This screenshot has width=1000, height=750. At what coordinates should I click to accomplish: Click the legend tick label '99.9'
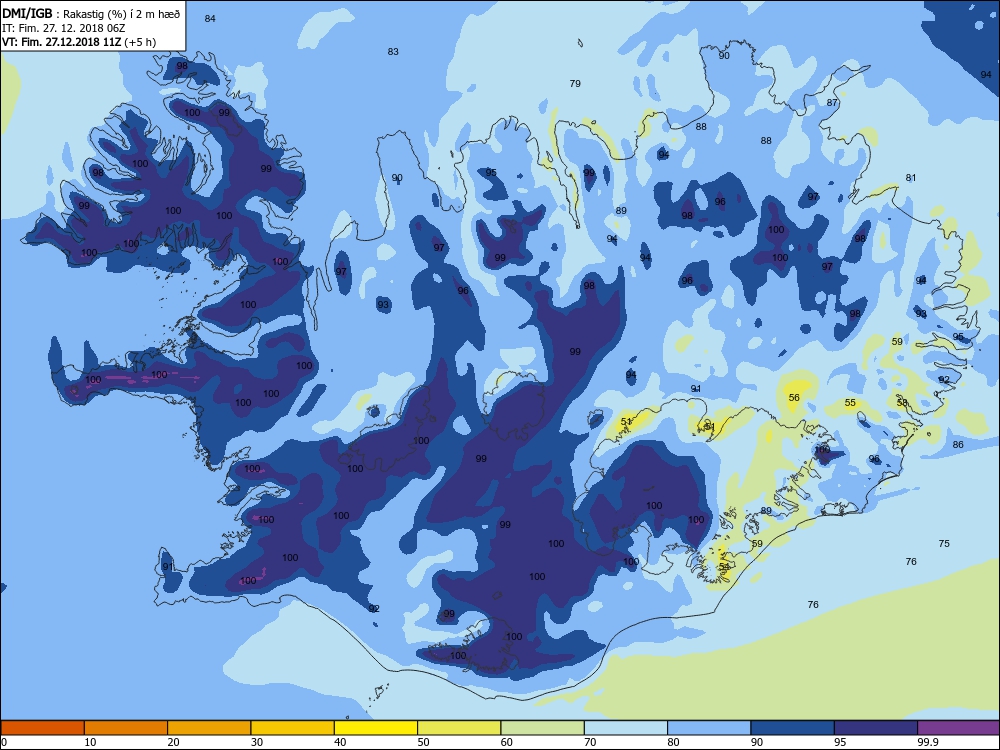(x=927, y=742)
